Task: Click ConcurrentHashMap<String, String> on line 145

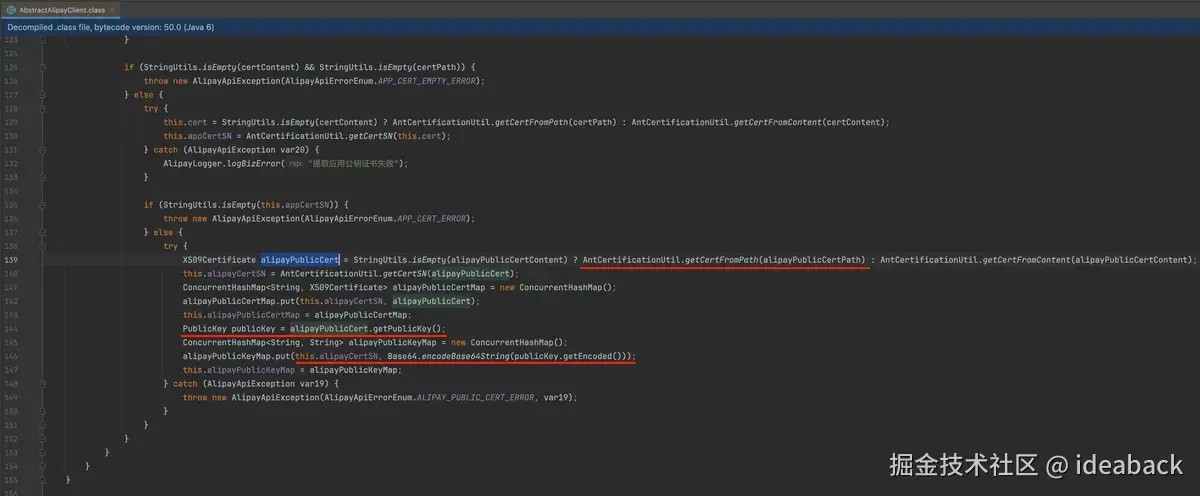Action: click(264, 342)
